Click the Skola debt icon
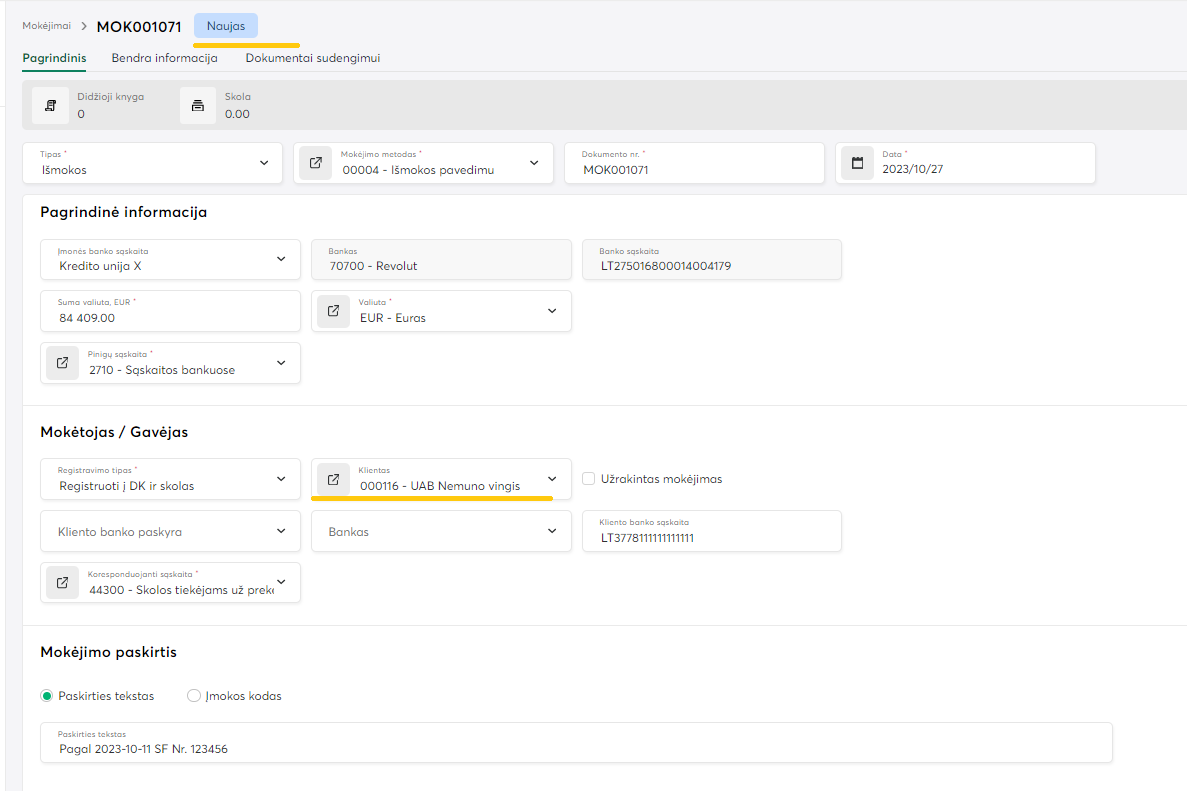 [198, 105]
